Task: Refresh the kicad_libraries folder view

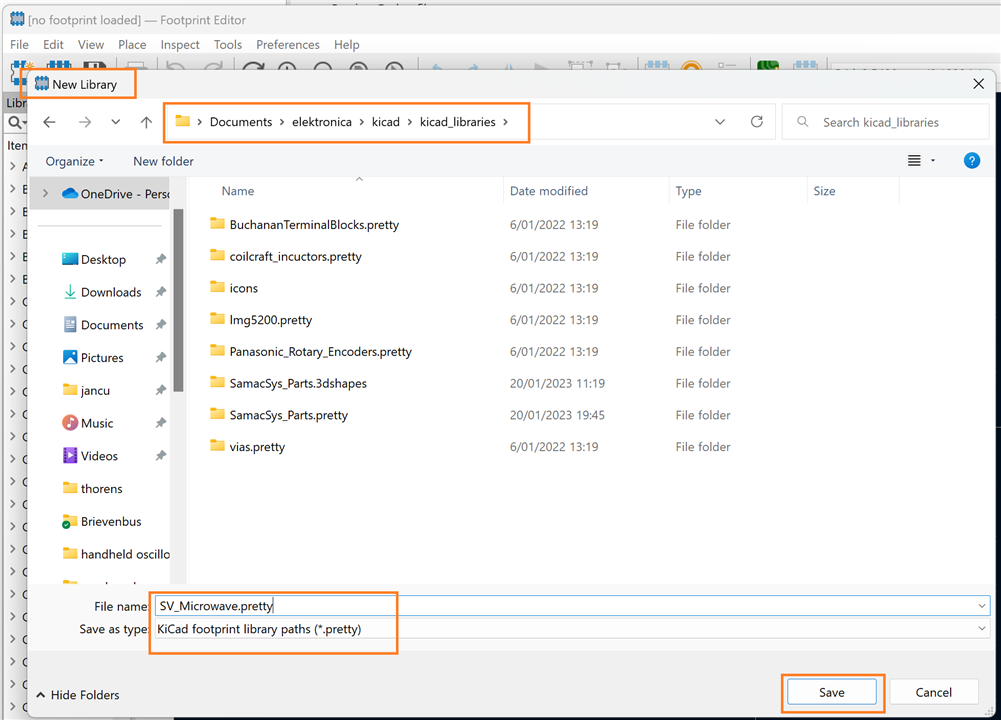Action: coord(756,121)
